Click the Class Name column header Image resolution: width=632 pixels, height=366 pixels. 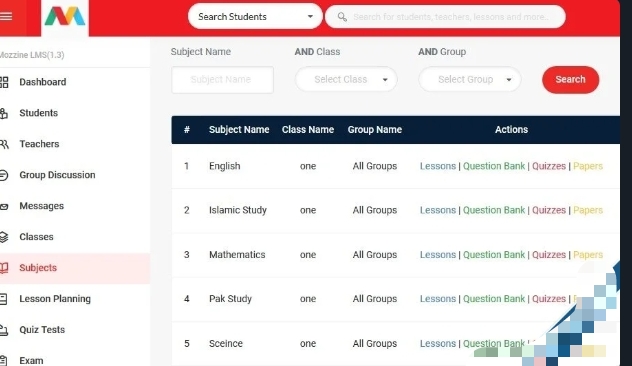[308, 130]
